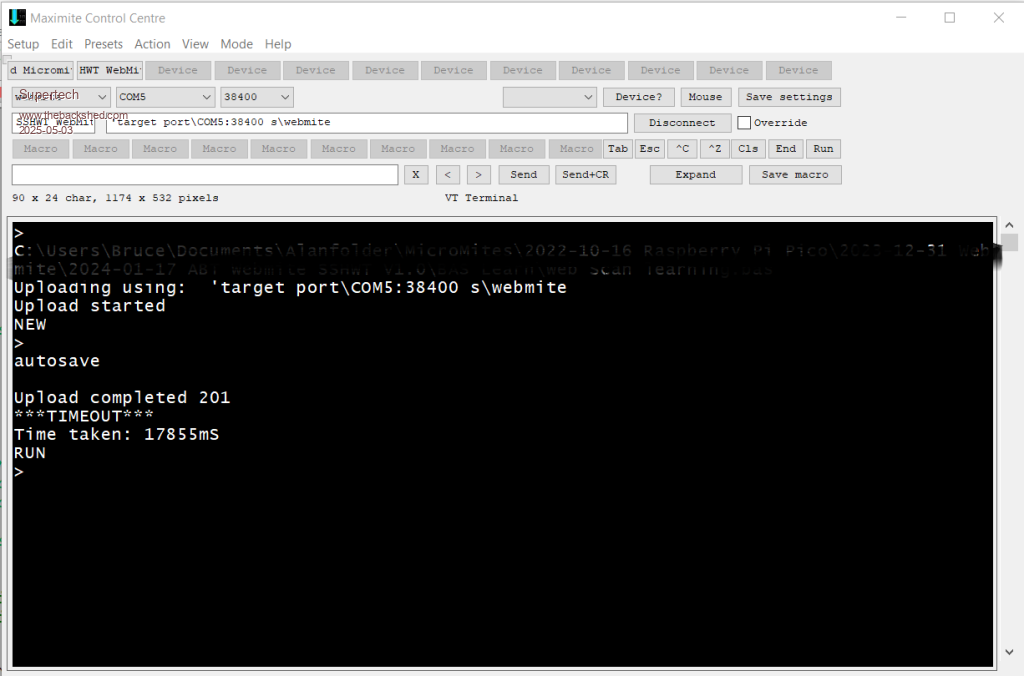Open the Setup menu
The height and width of the screenshot is (676, 1024).
click(23, 44)
